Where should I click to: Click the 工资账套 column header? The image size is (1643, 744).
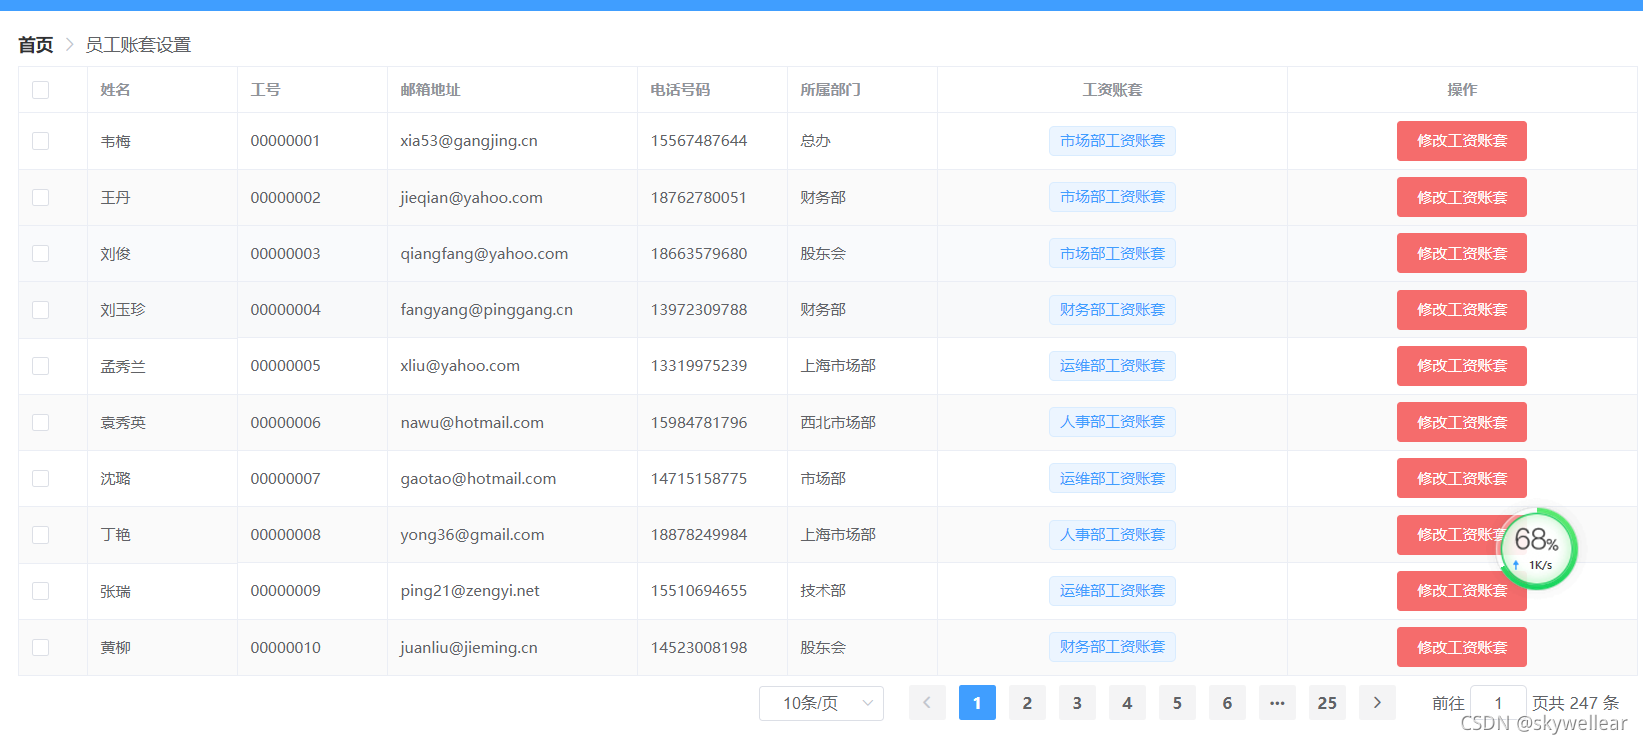point(1112,90)
